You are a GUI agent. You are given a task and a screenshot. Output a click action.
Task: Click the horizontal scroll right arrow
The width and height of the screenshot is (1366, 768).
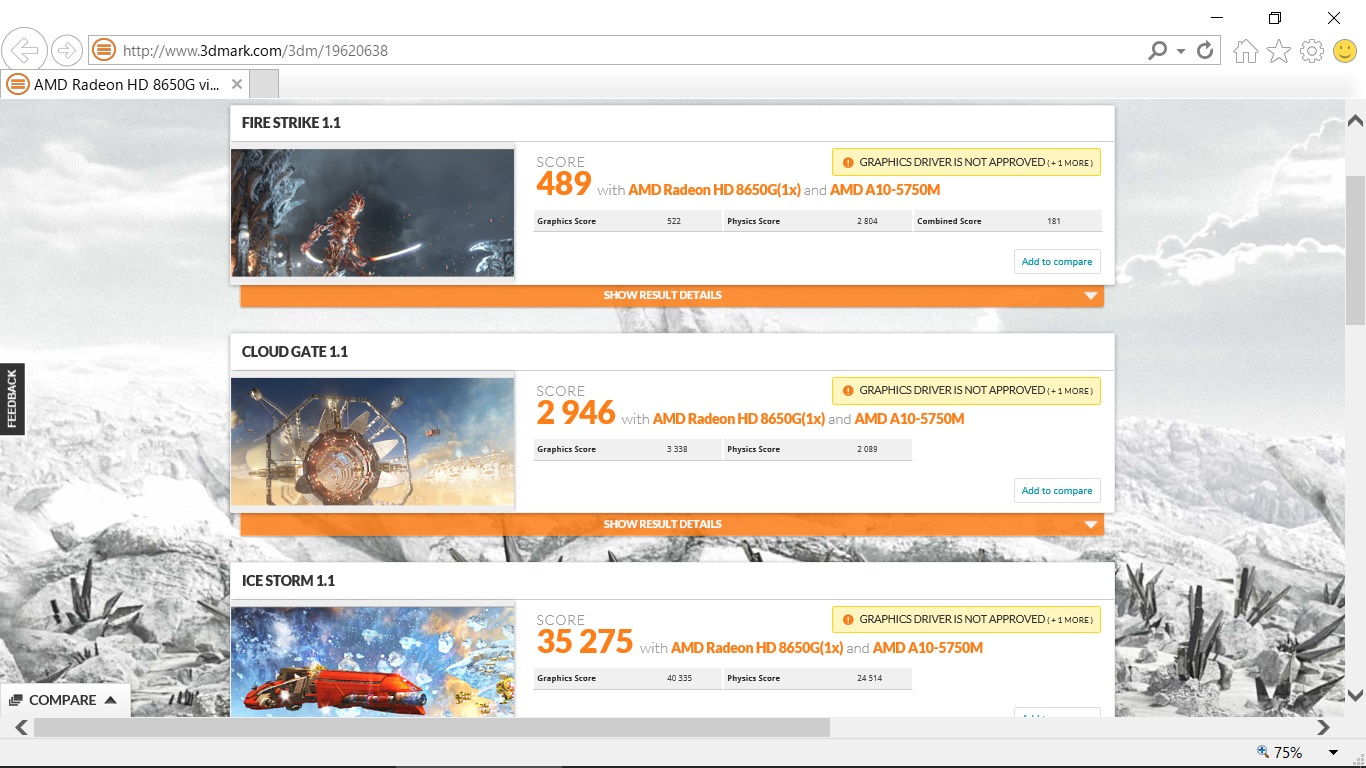tap(1324, 727)
